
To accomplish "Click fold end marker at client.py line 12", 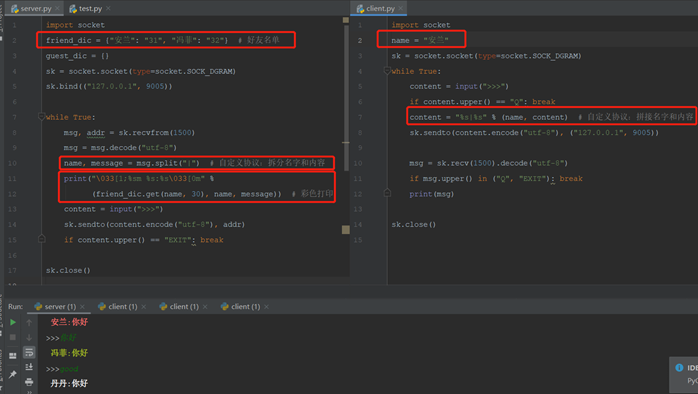I will (387, 193).
